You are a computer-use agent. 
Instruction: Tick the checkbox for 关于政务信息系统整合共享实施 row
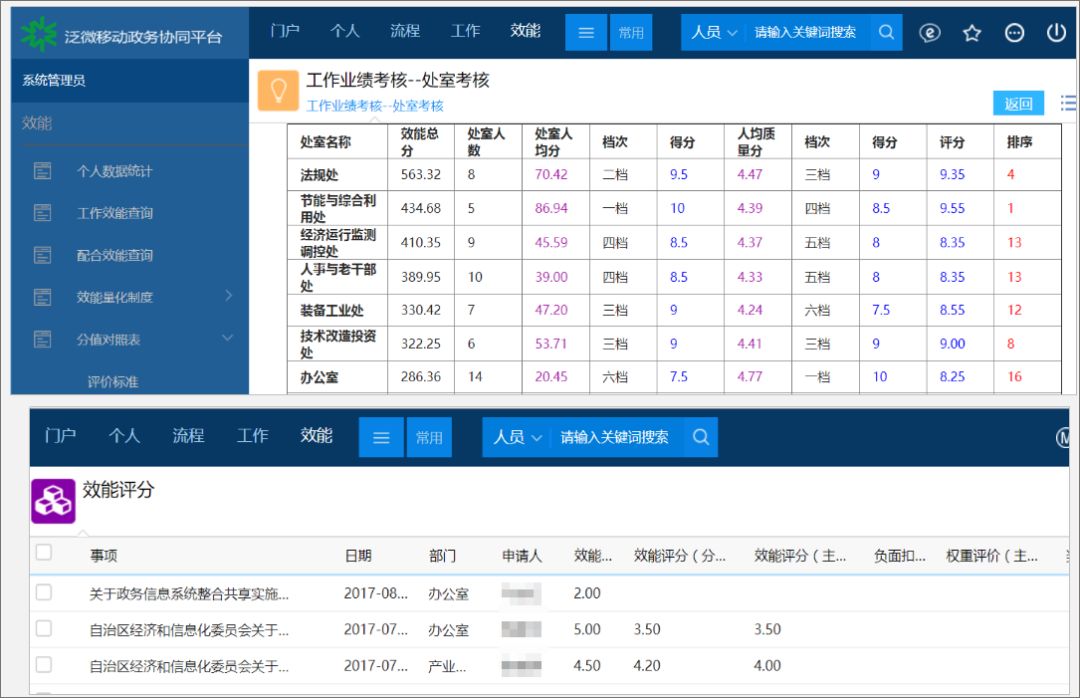43,592
